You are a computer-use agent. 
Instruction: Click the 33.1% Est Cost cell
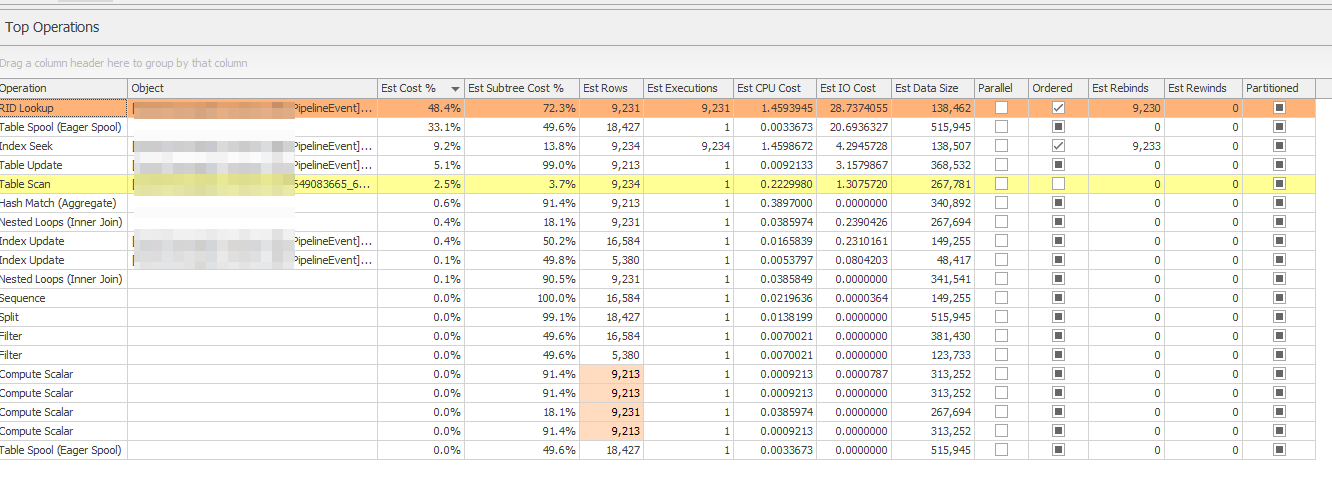421,127
